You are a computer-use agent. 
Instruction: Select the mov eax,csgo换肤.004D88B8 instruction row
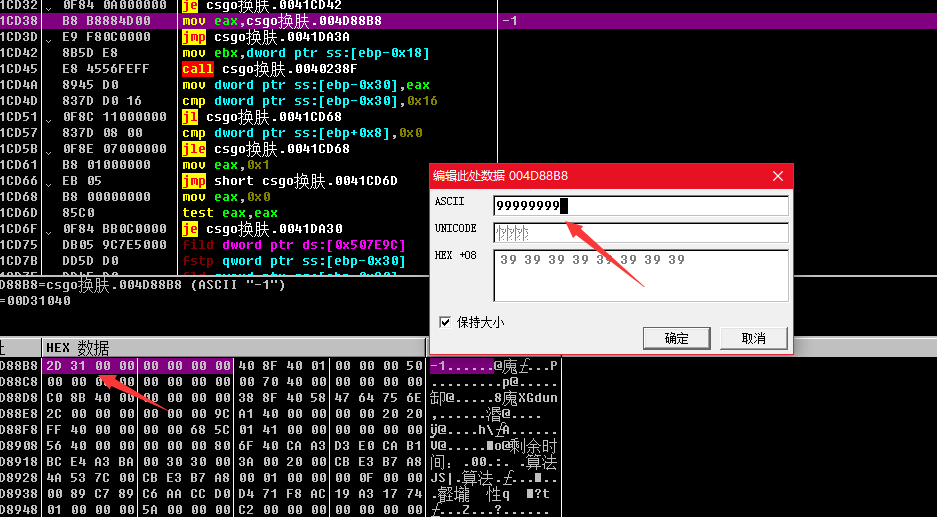[282, 21]
